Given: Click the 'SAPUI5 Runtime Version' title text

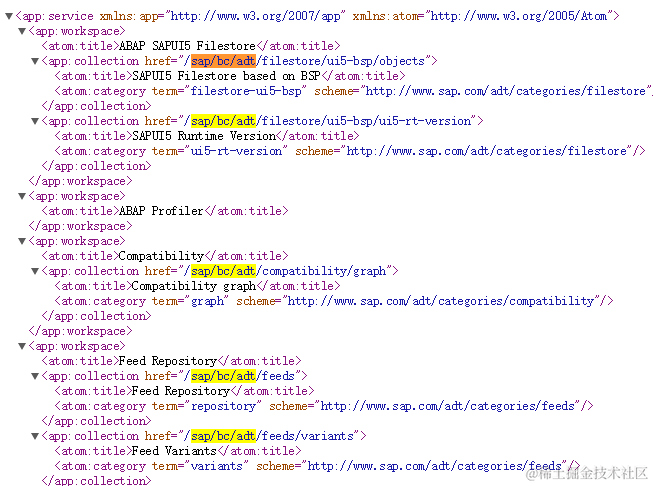Looking at the screenshot, I should tap(204, 136).
